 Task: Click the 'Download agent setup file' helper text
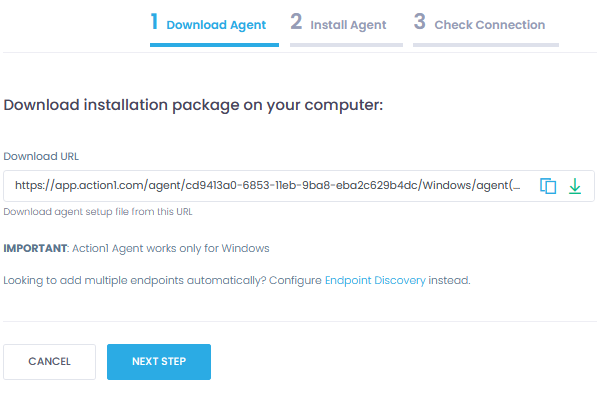(x=98, y=212)
